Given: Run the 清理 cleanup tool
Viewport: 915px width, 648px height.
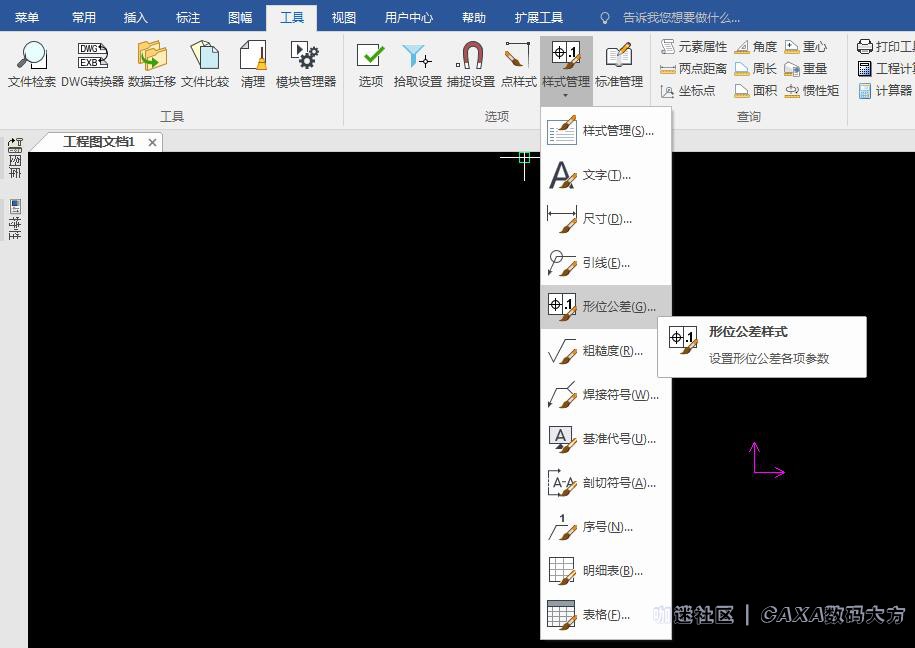Looking at the screenshot, I should (x=253, y=64).
